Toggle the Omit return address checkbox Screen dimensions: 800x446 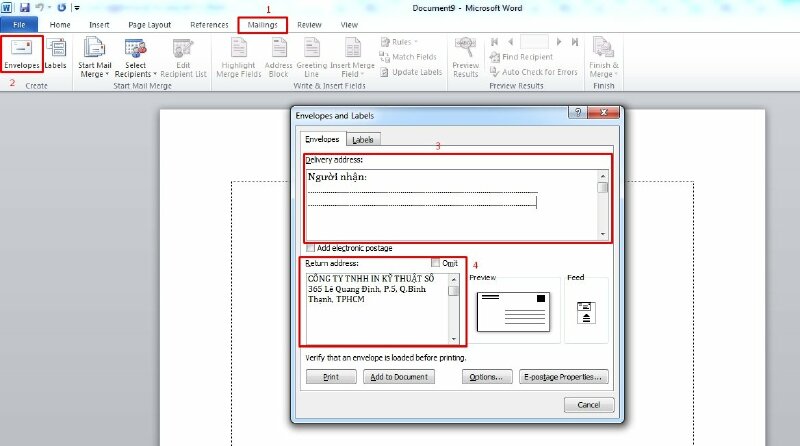click(x=435, y=263)
